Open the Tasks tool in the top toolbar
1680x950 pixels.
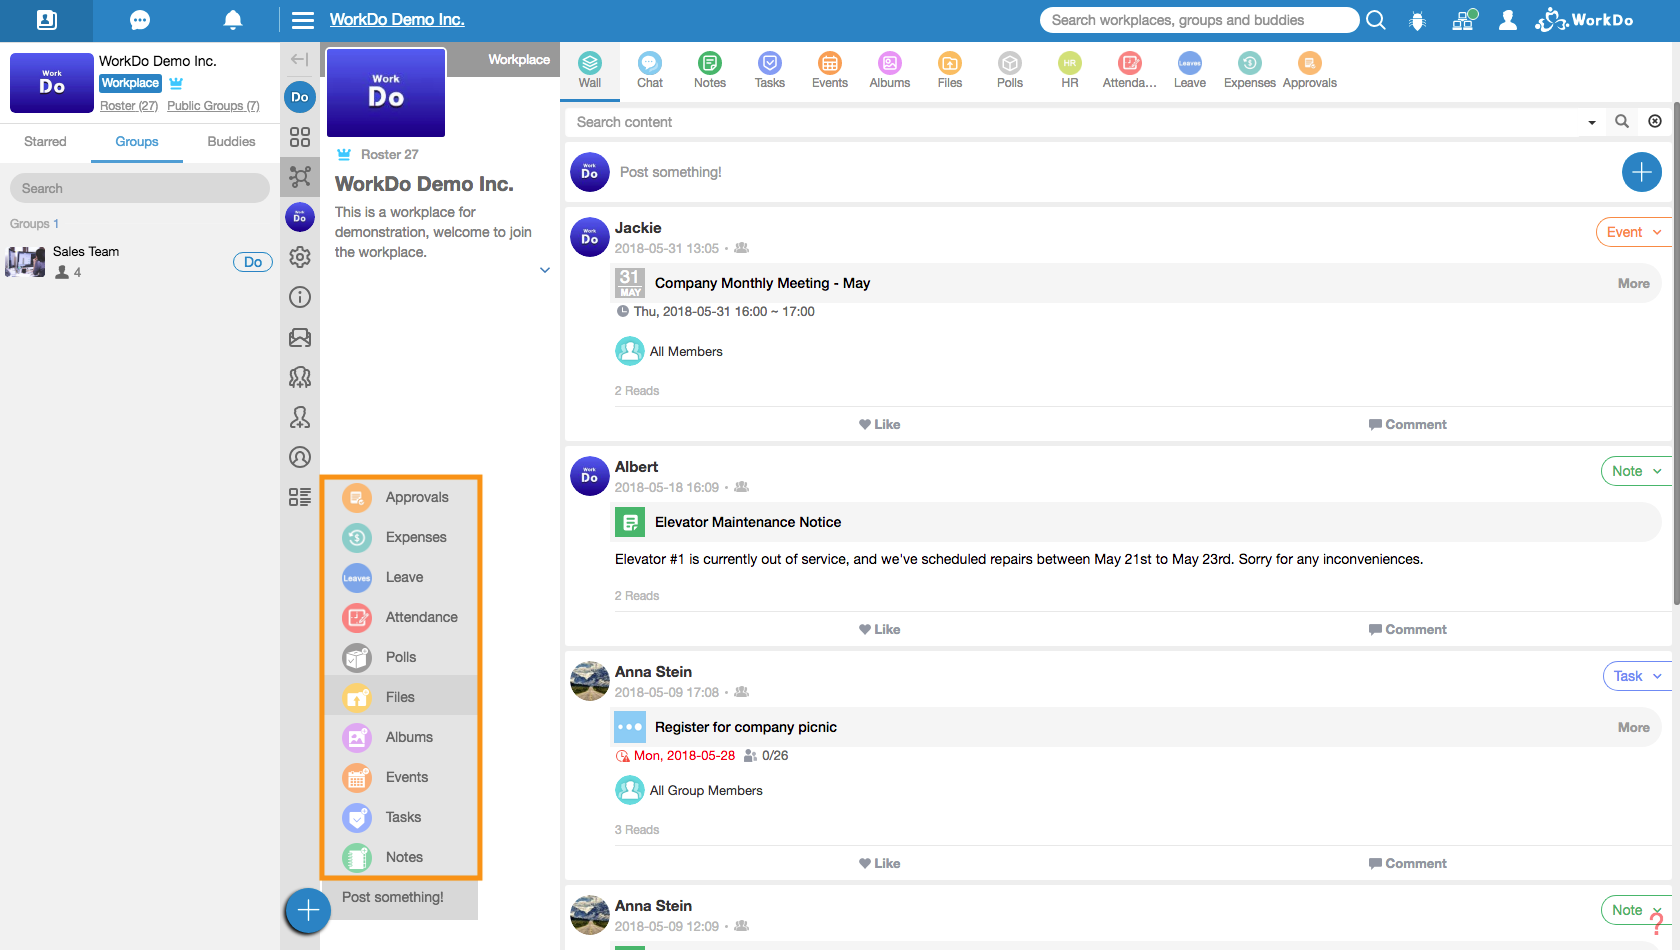[x=770, y=71]
